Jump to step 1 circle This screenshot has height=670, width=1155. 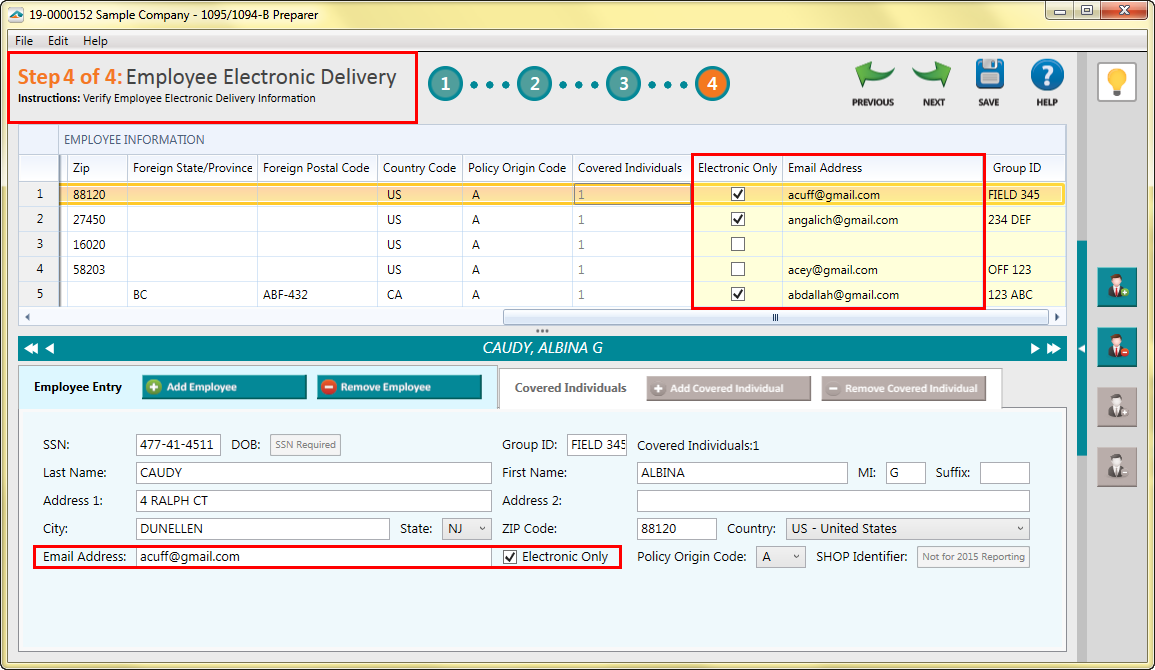pos(446,84)
